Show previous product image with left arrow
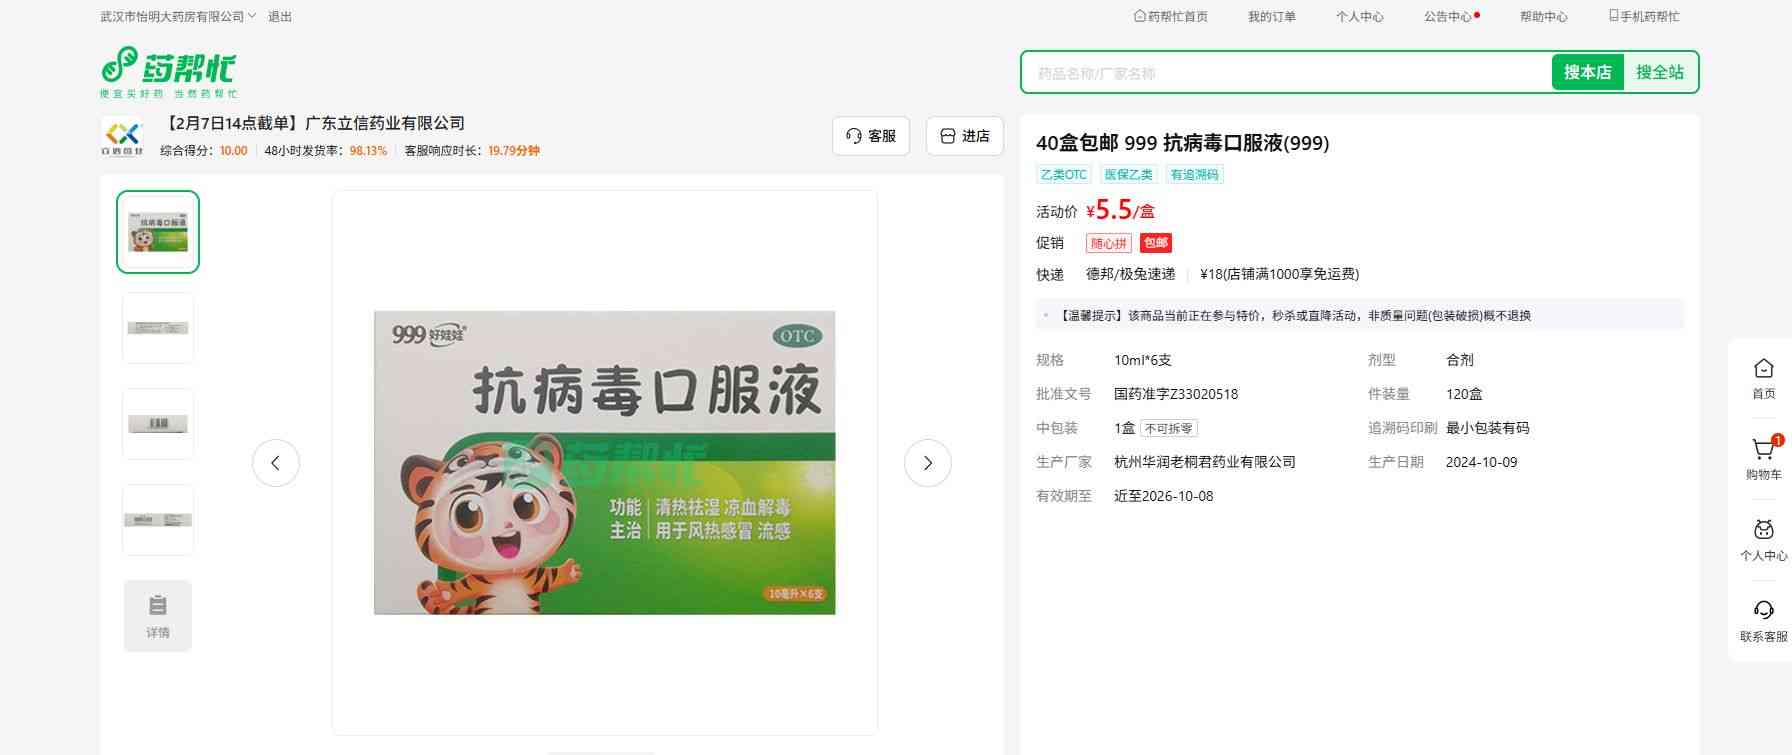Screen dimensions: 1792x755 pyautogui.click(x=275, y=463)
